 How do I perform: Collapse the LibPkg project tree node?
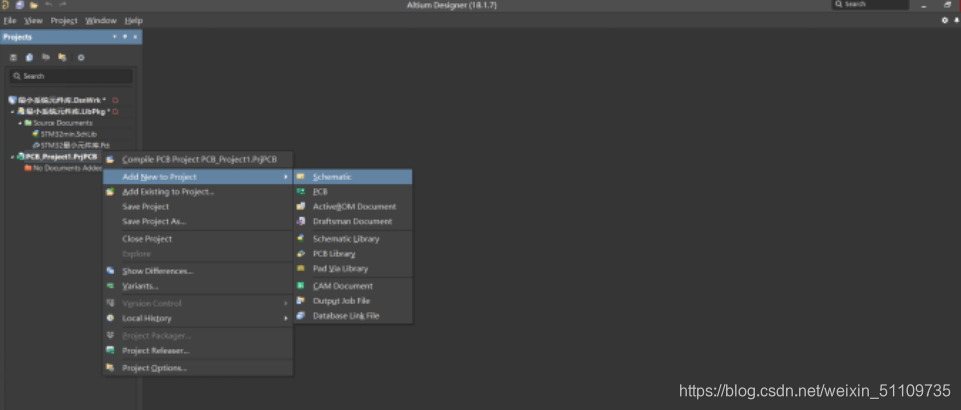pyautogui.click(x=12, y=112)
